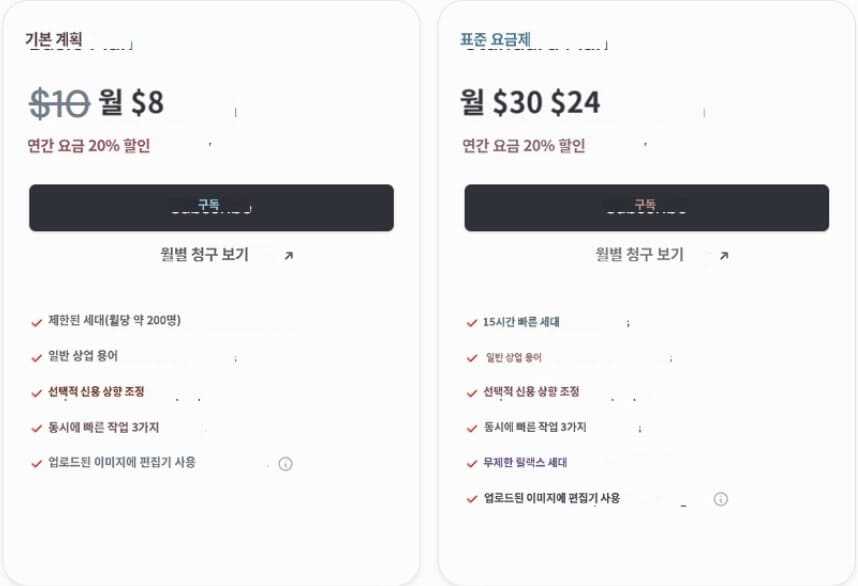Screen dimensions: 858x586
Task: Click the checkmark next to Basic plan's 동시에 빠른 작업 3가지
Action: (35, 428)
